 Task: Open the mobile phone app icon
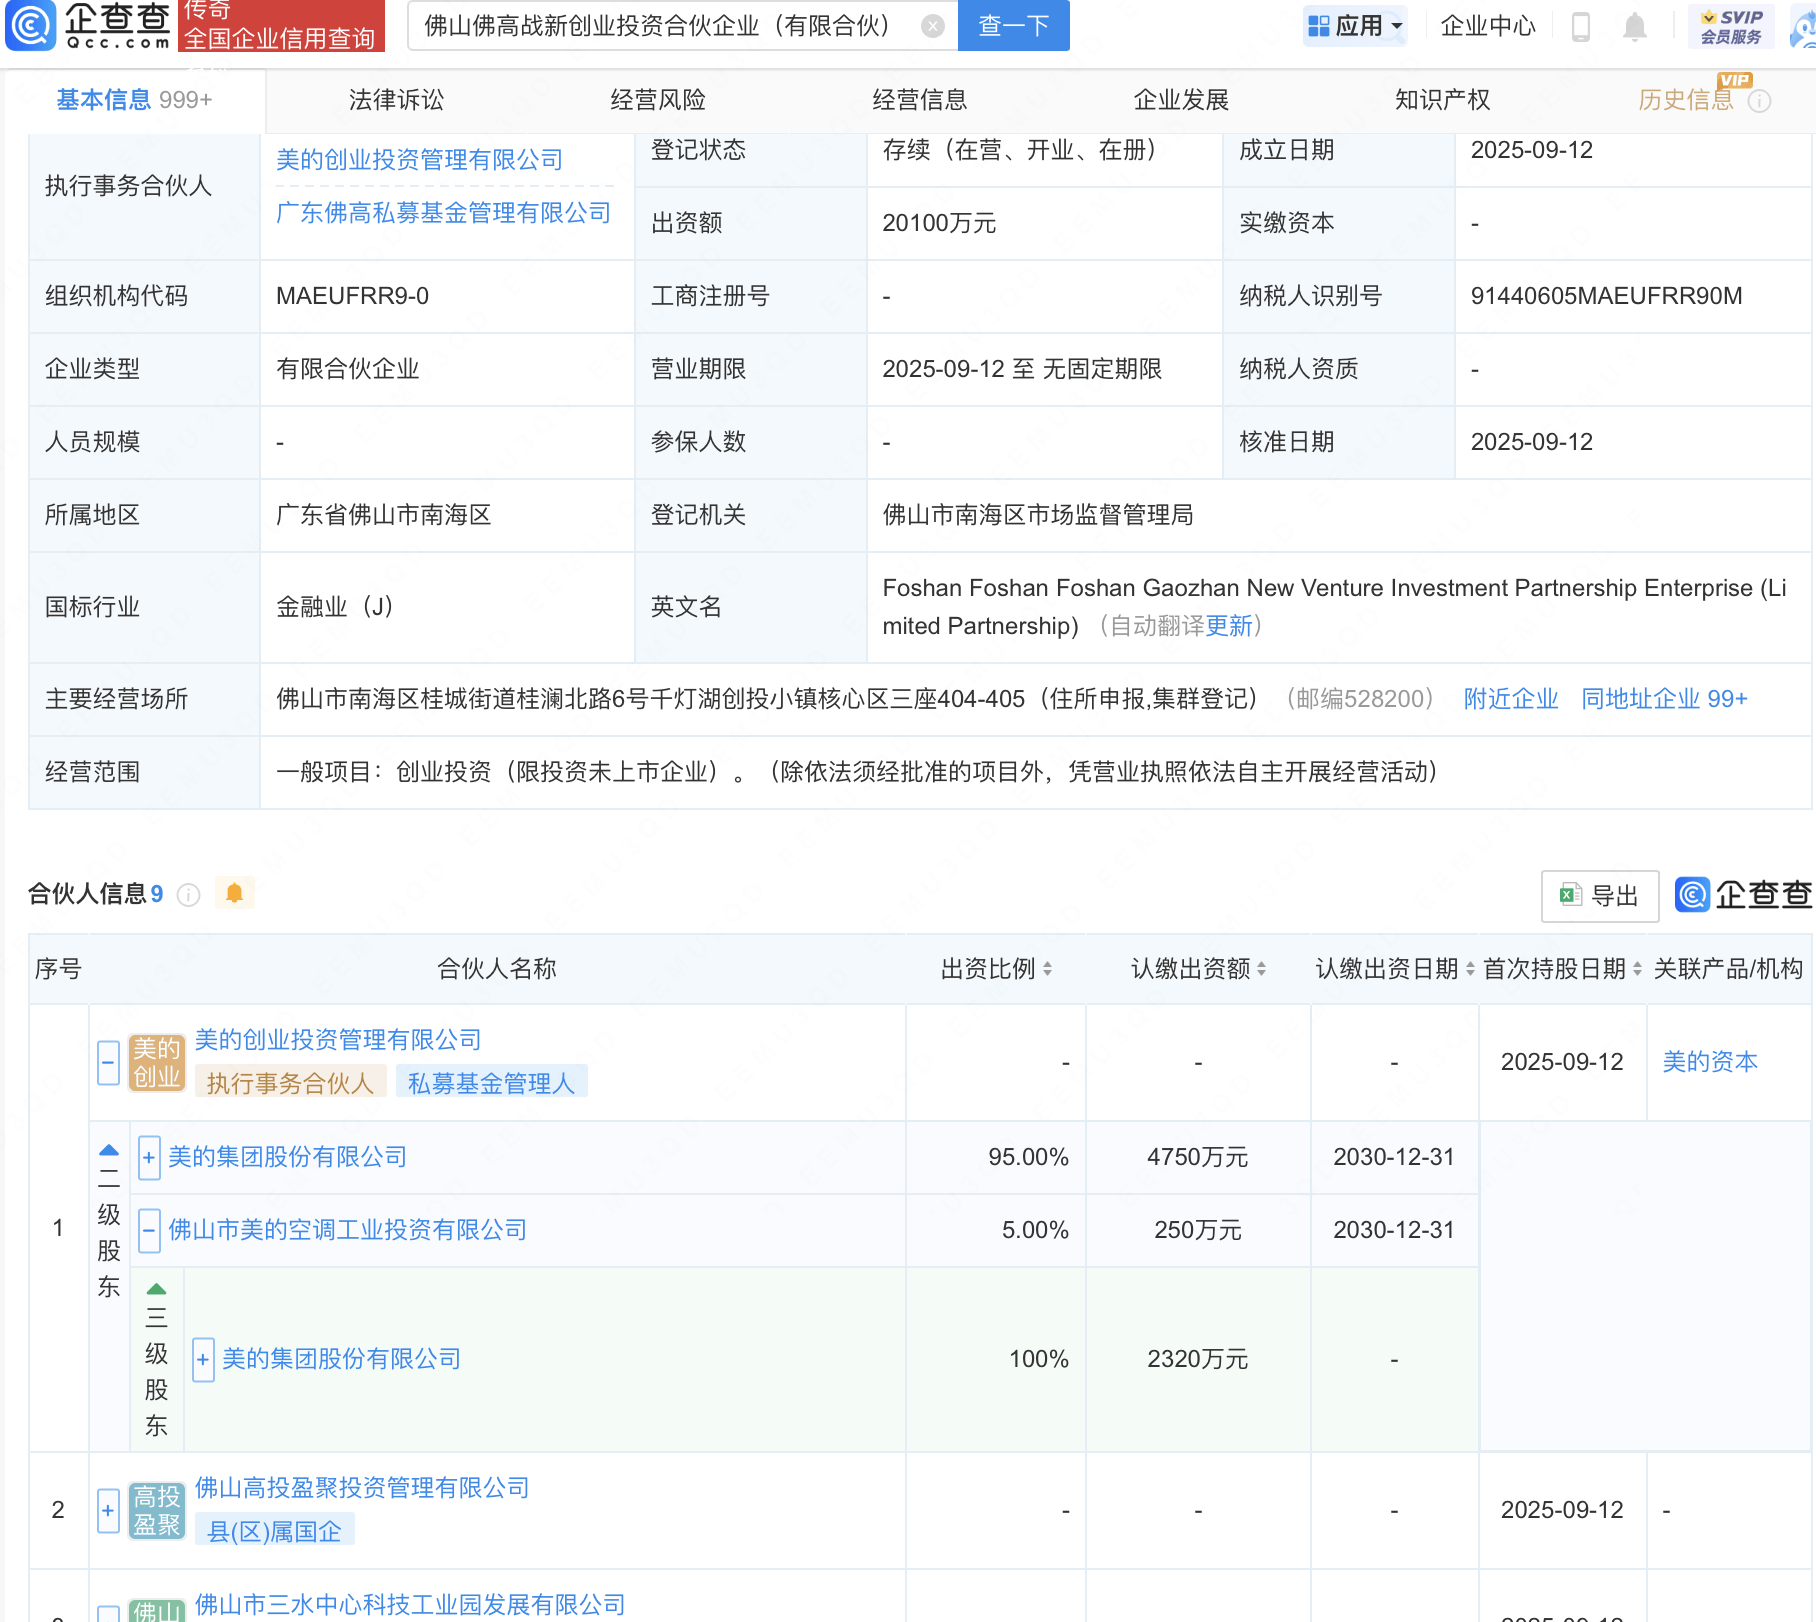(1581, 26)
